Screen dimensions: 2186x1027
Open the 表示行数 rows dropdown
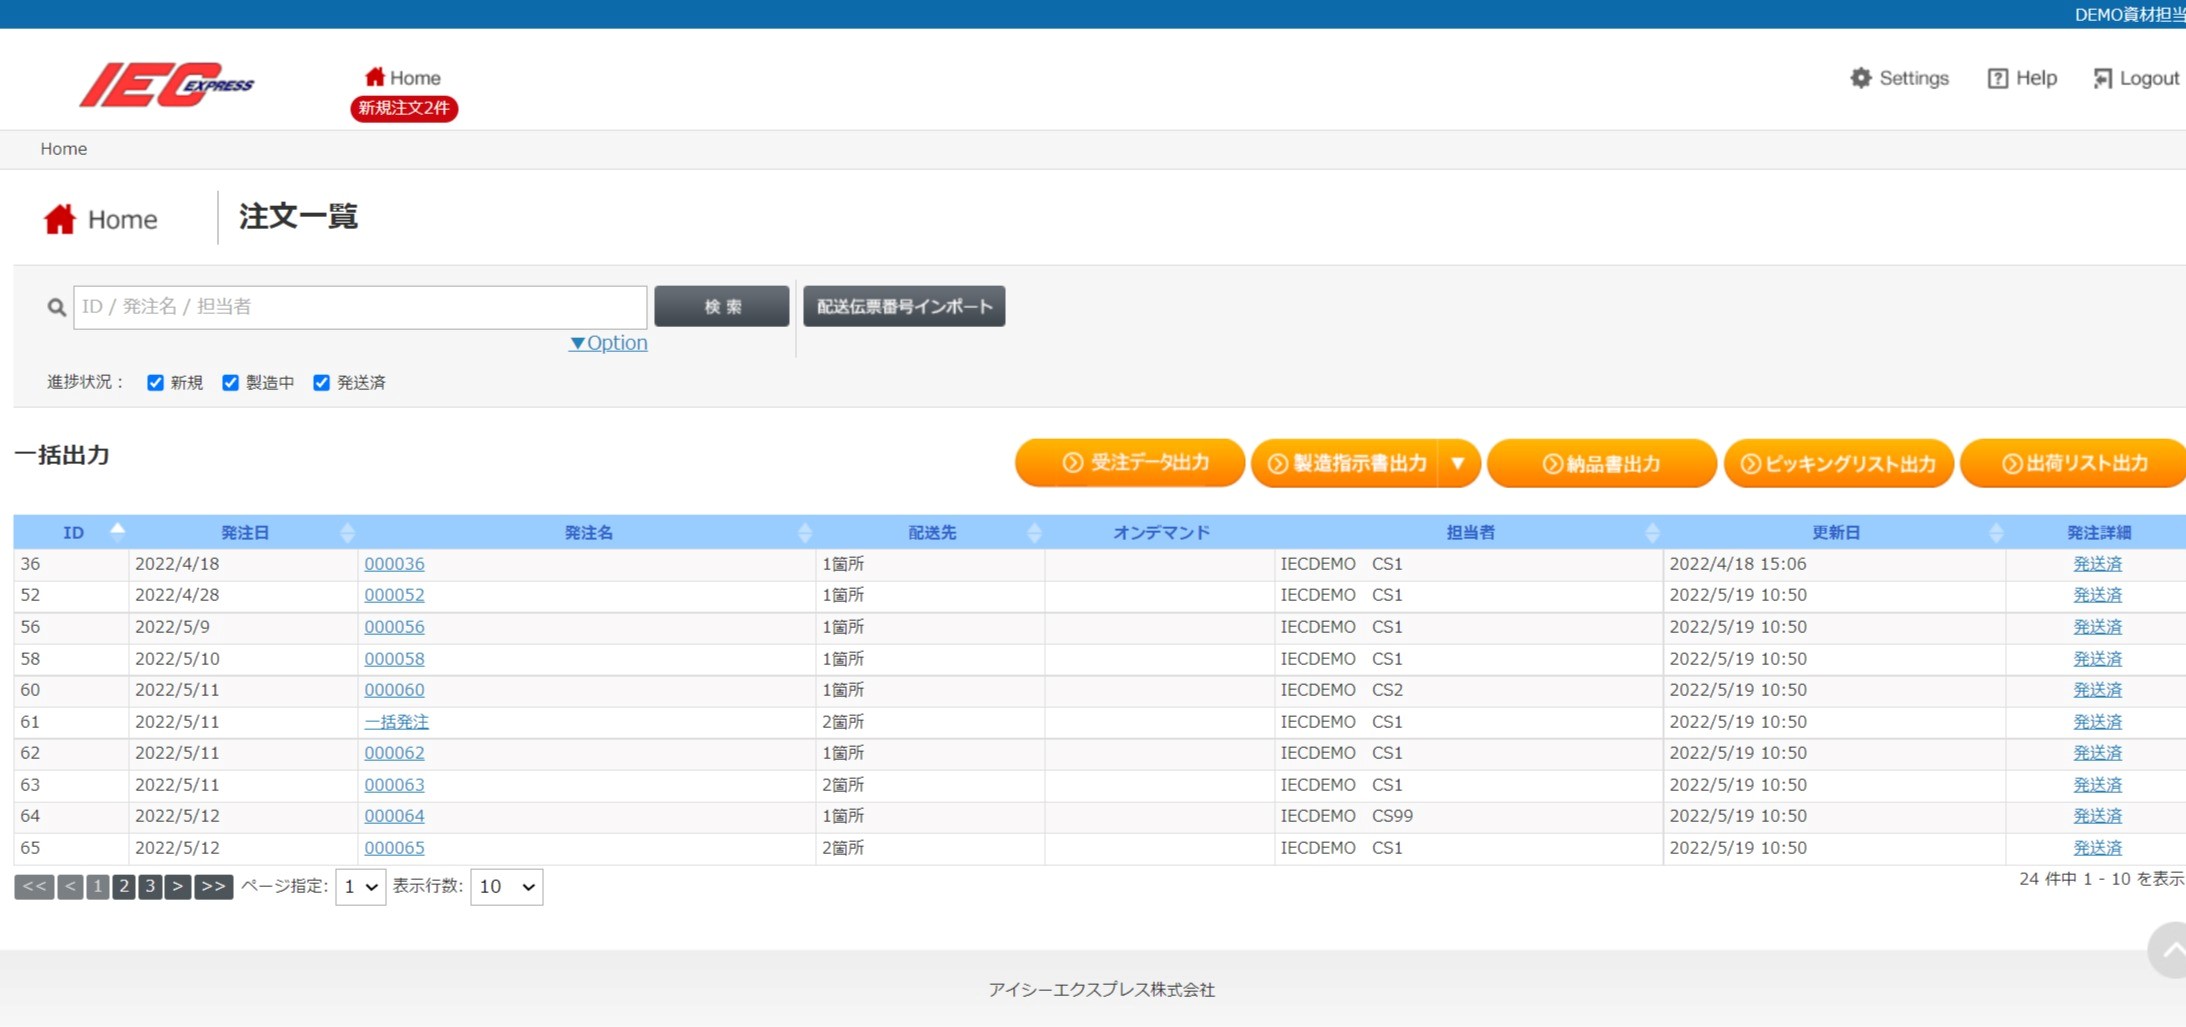[506, 887]
